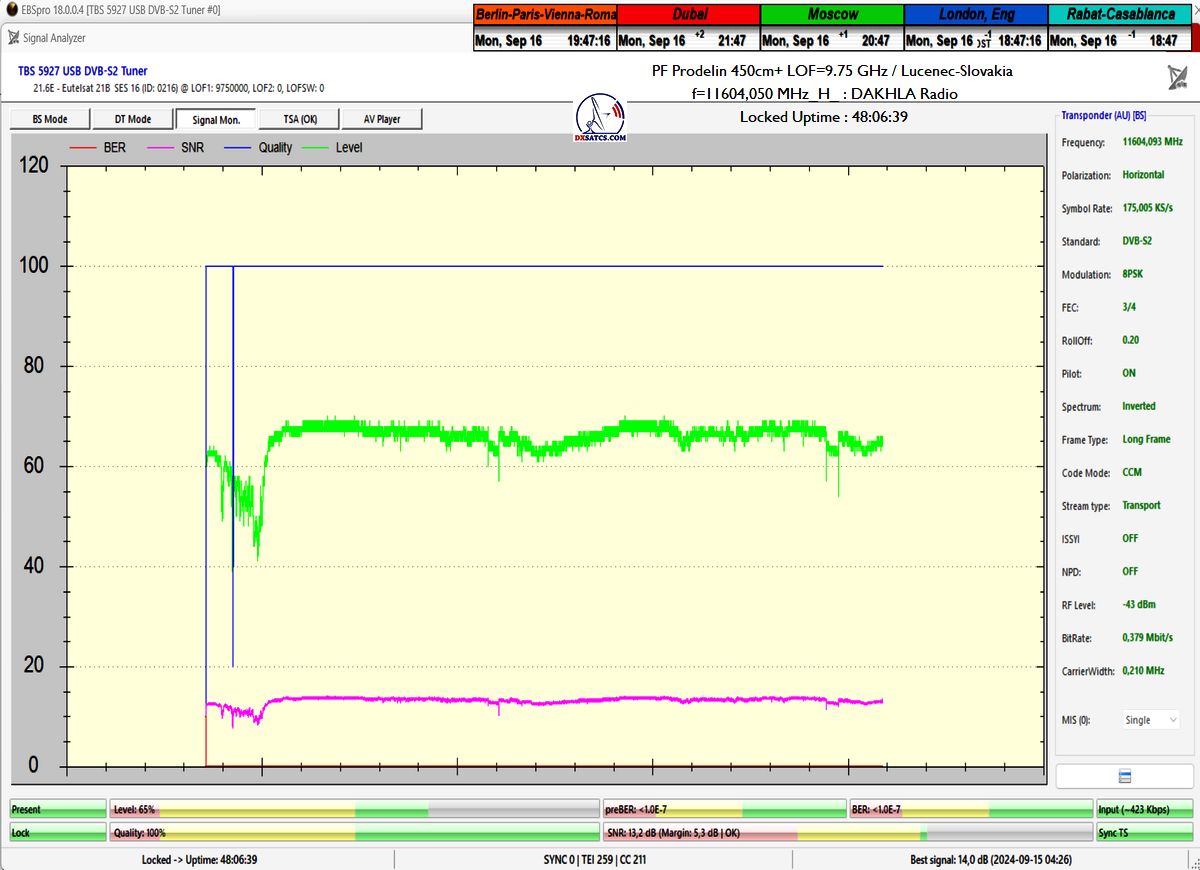This screenshot has height=870, width=1200.
Task: Switch to BS Mode tab
Action: point(50,119)
